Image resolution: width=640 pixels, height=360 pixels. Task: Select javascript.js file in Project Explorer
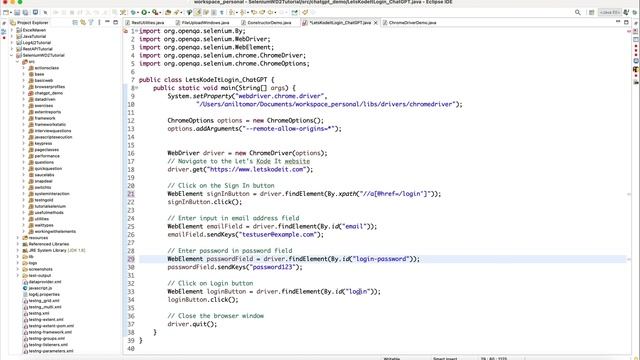point(40,288)
